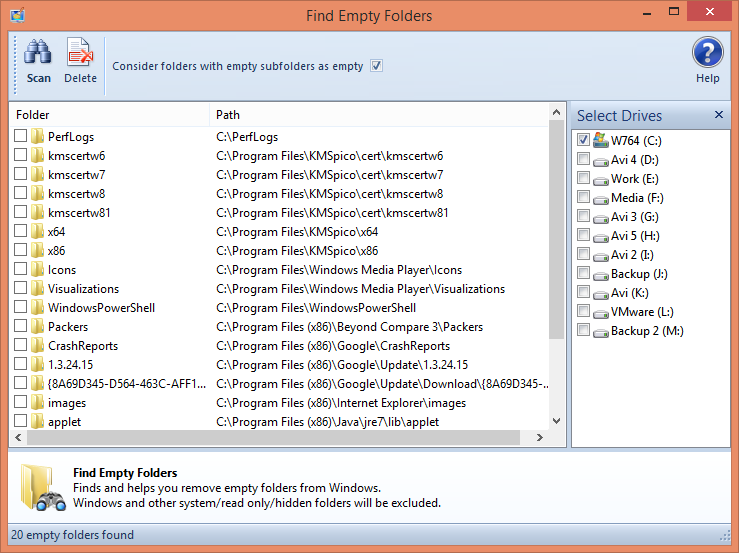Select path C:\Program Files\KMSpico\cert\kmscertw8
This screenshot has height=553, width=739.
(x=329, y=194)
